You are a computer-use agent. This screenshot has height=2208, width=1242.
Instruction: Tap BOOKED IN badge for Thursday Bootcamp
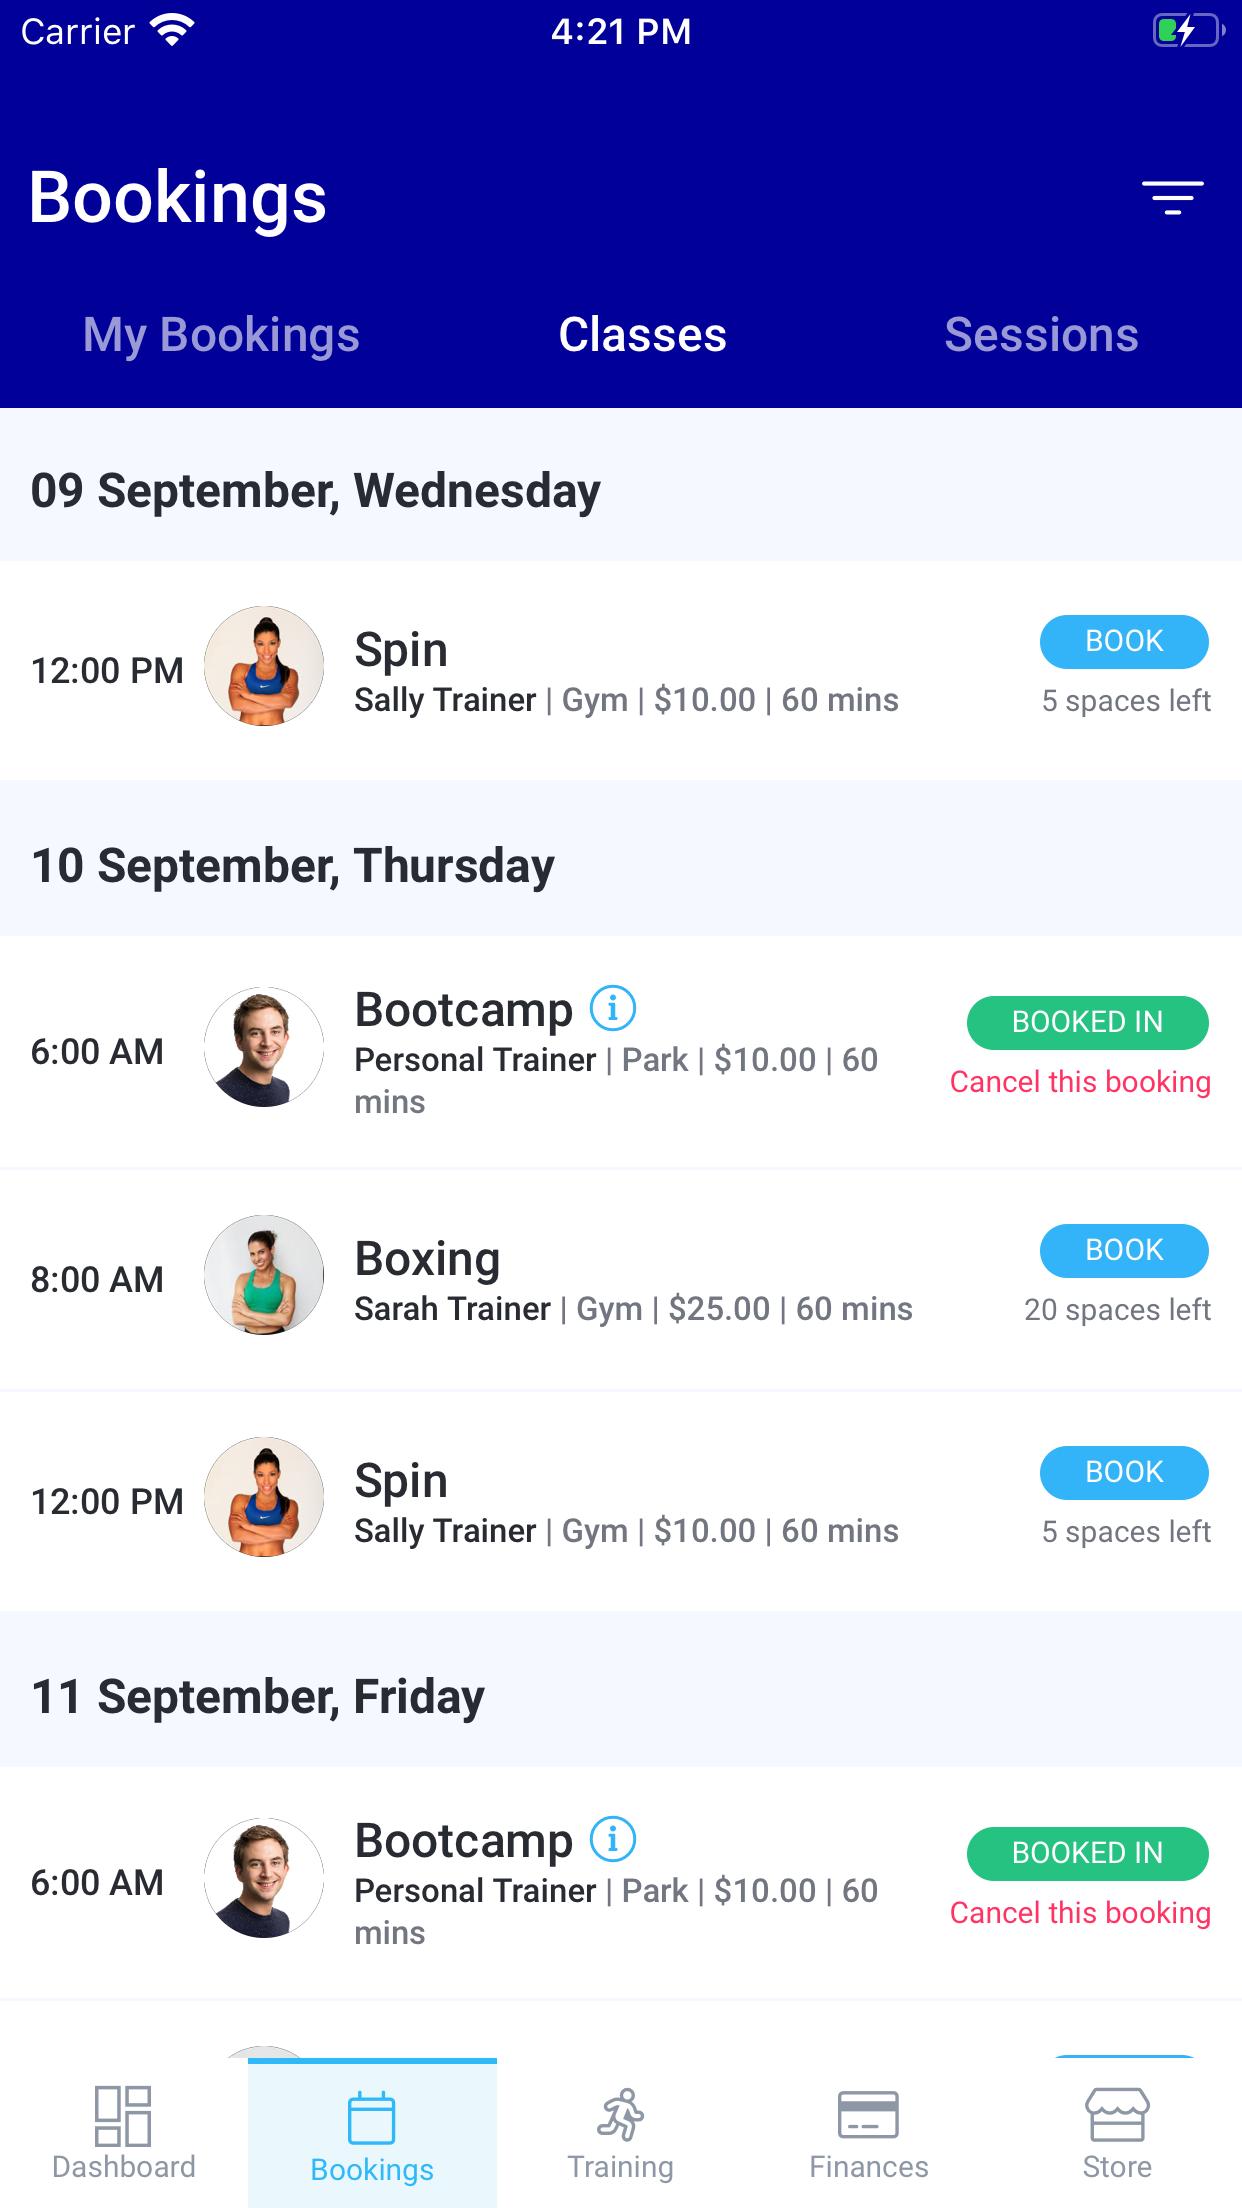point(1088,1023)
